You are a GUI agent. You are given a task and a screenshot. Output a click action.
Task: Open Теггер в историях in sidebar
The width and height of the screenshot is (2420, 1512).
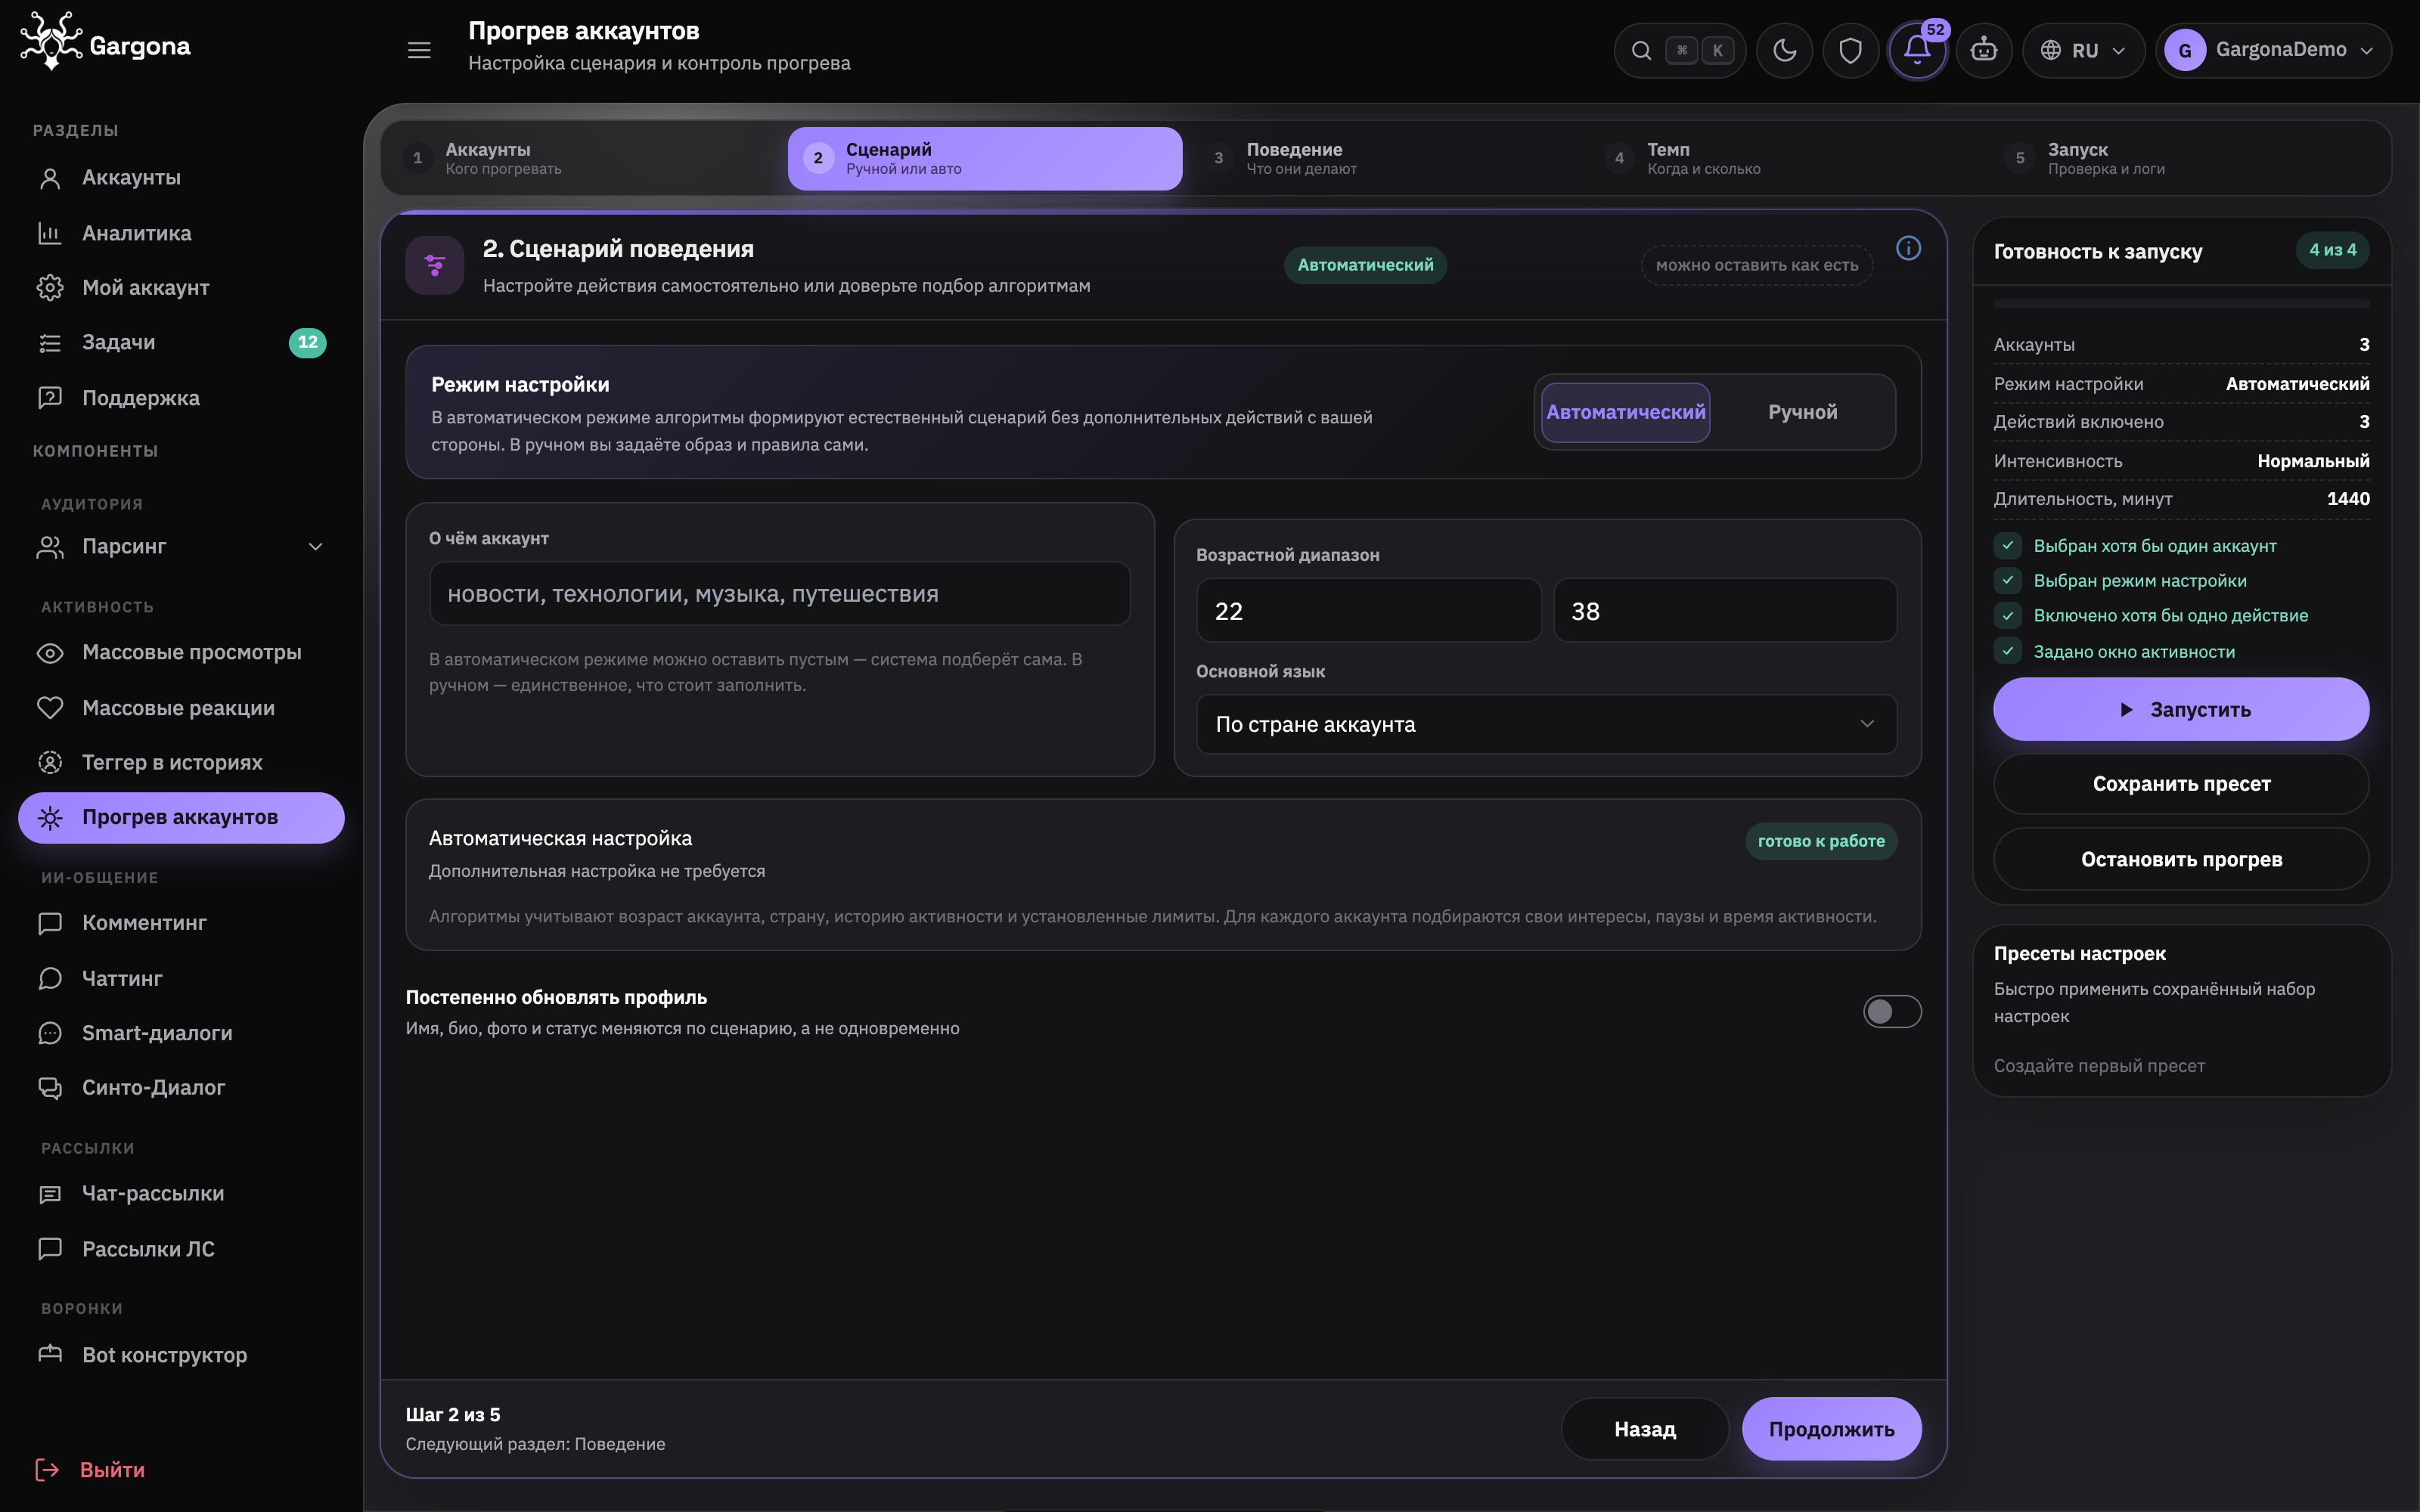[x=181, y=762]
